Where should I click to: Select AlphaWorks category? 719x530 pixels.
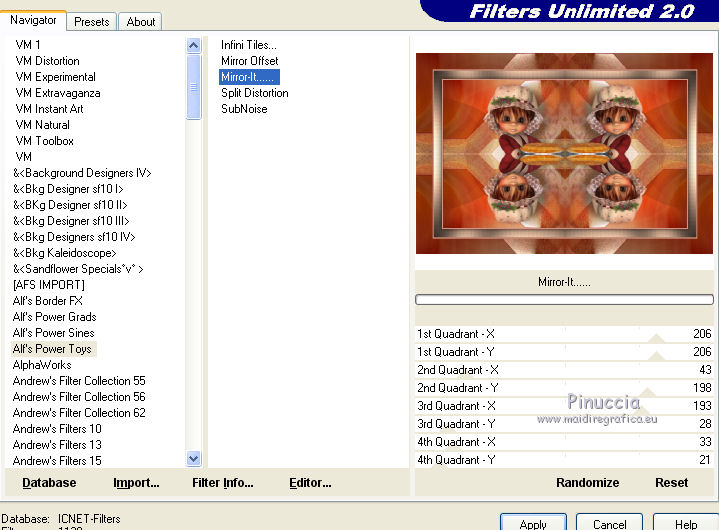(x=42, y=365)
